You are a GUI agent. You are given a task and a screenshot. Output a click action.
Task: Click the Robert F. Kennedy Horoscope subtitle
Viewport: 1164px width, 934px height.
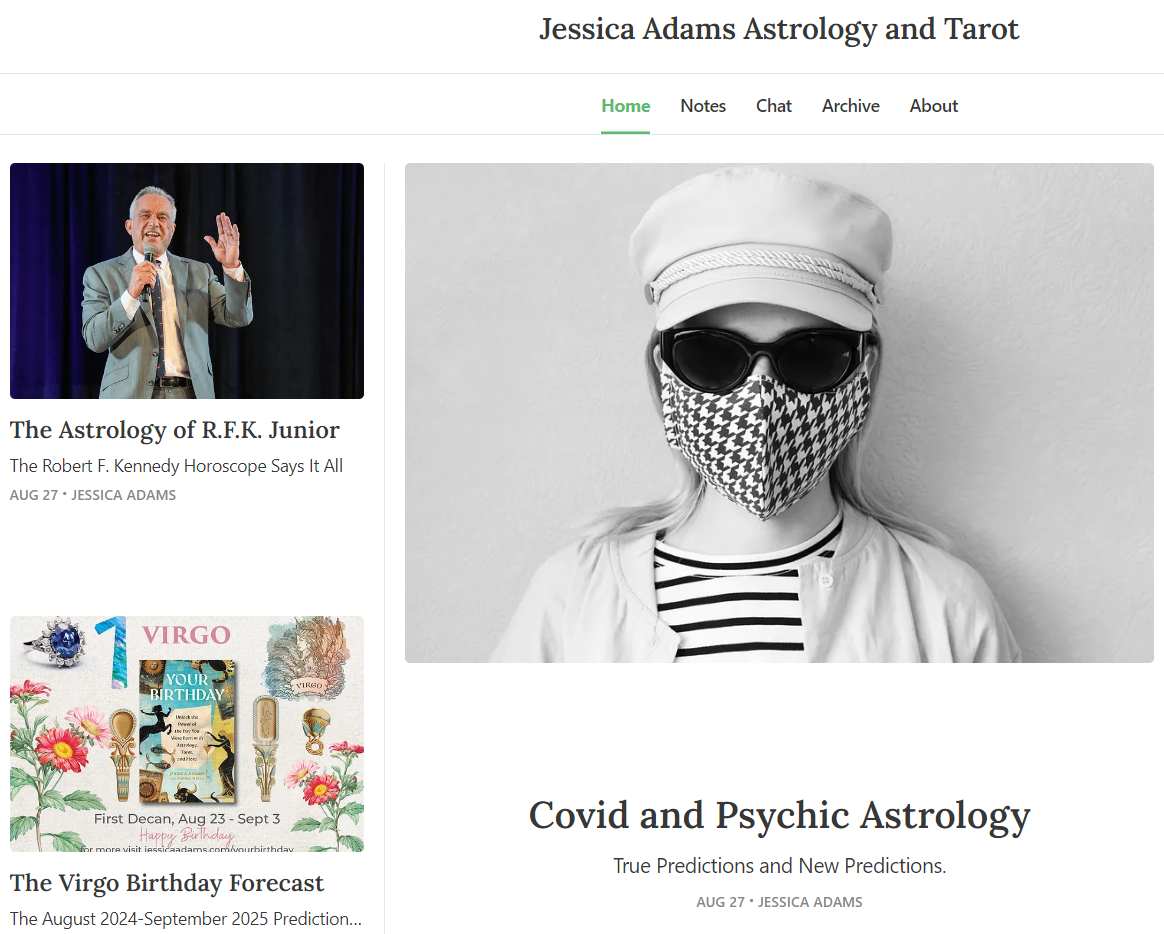click(x=176, y=466)
